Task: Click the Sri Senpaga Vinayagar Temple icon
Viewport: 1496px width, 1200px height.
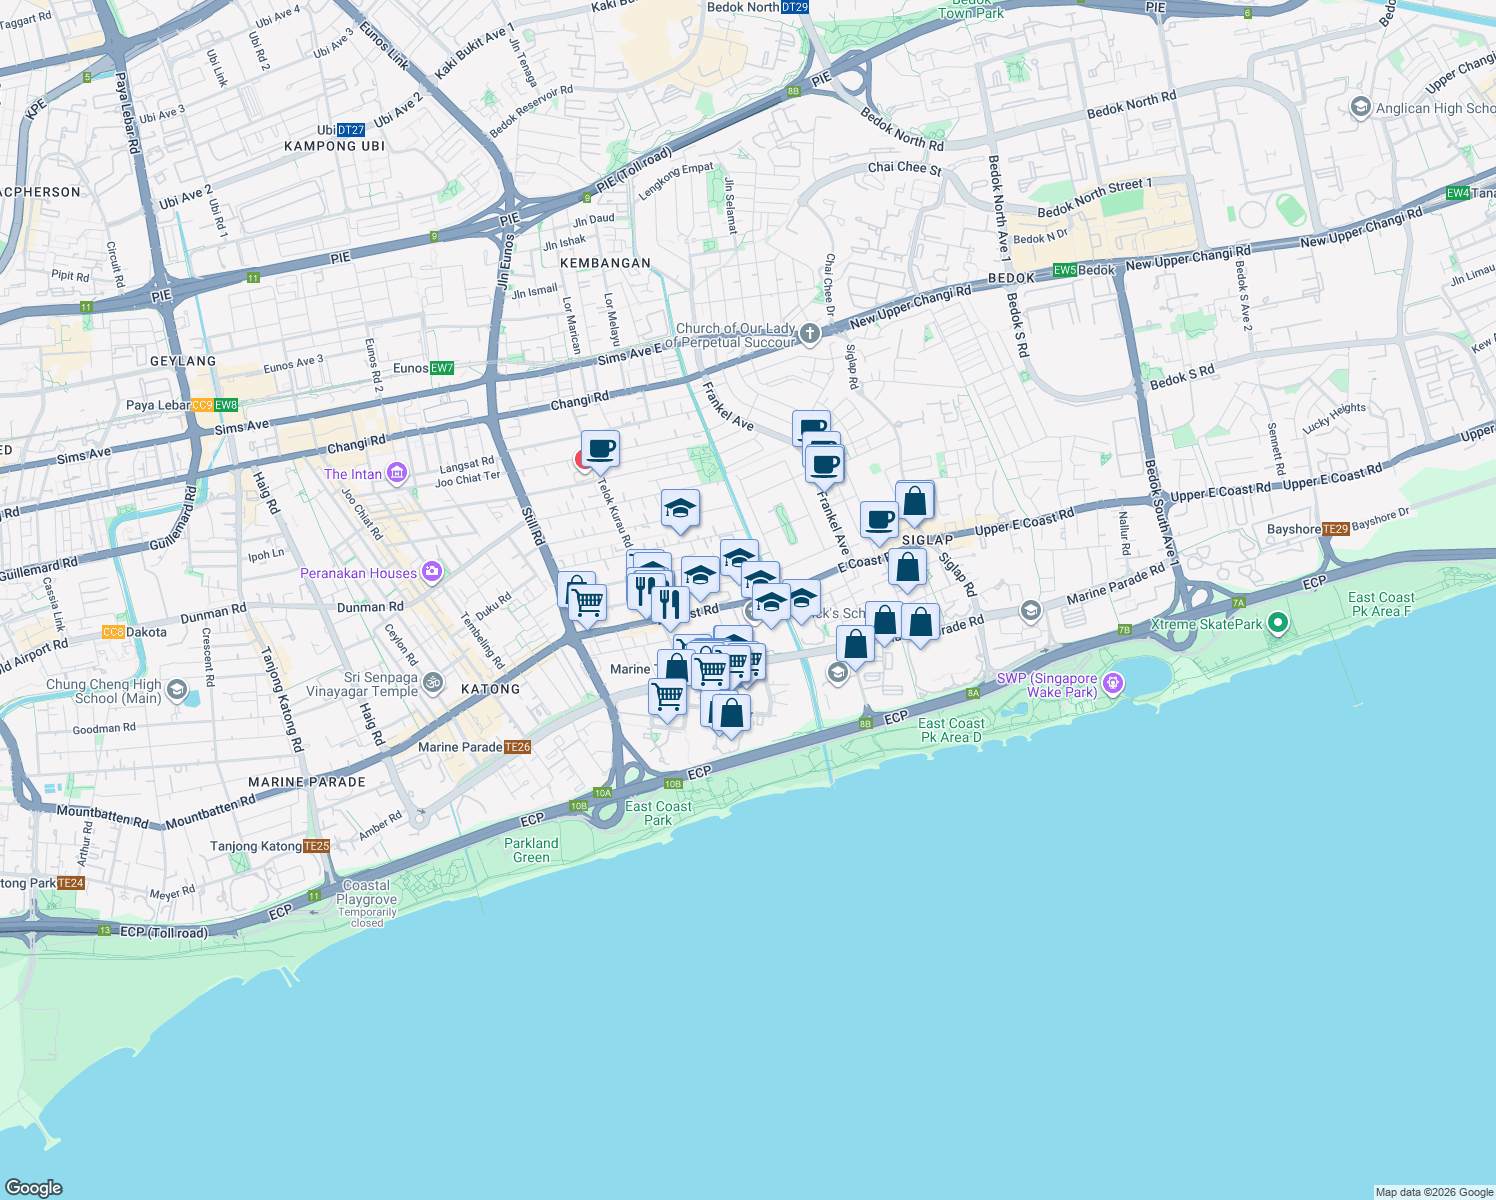Action: [433, 683]
